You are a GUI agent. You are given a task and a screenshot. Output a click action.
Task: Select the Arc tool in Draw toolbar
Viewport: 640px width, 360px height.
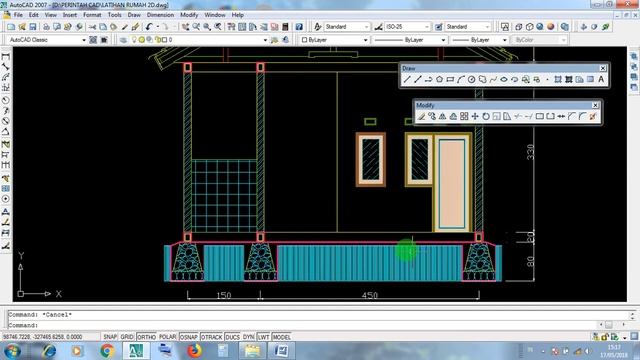(461, 80)
